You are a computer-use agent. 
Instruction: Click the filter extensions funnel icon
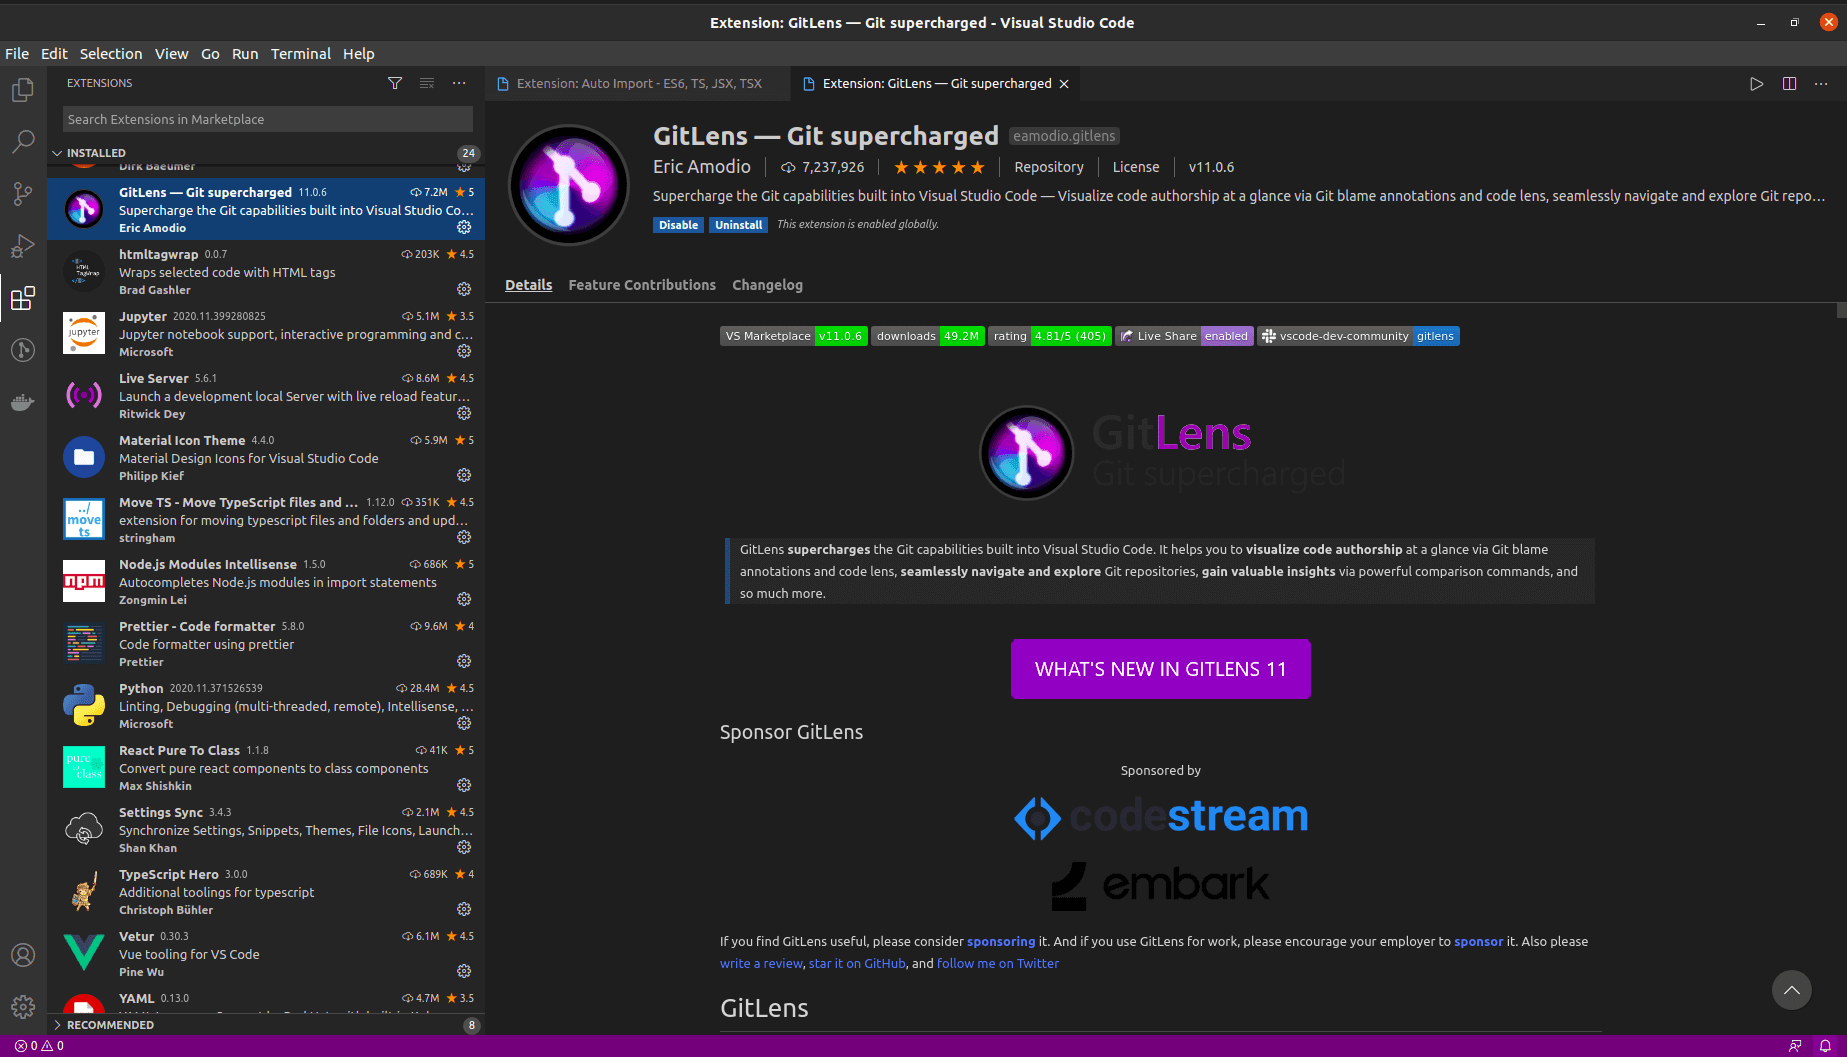(x=395, y=83)
